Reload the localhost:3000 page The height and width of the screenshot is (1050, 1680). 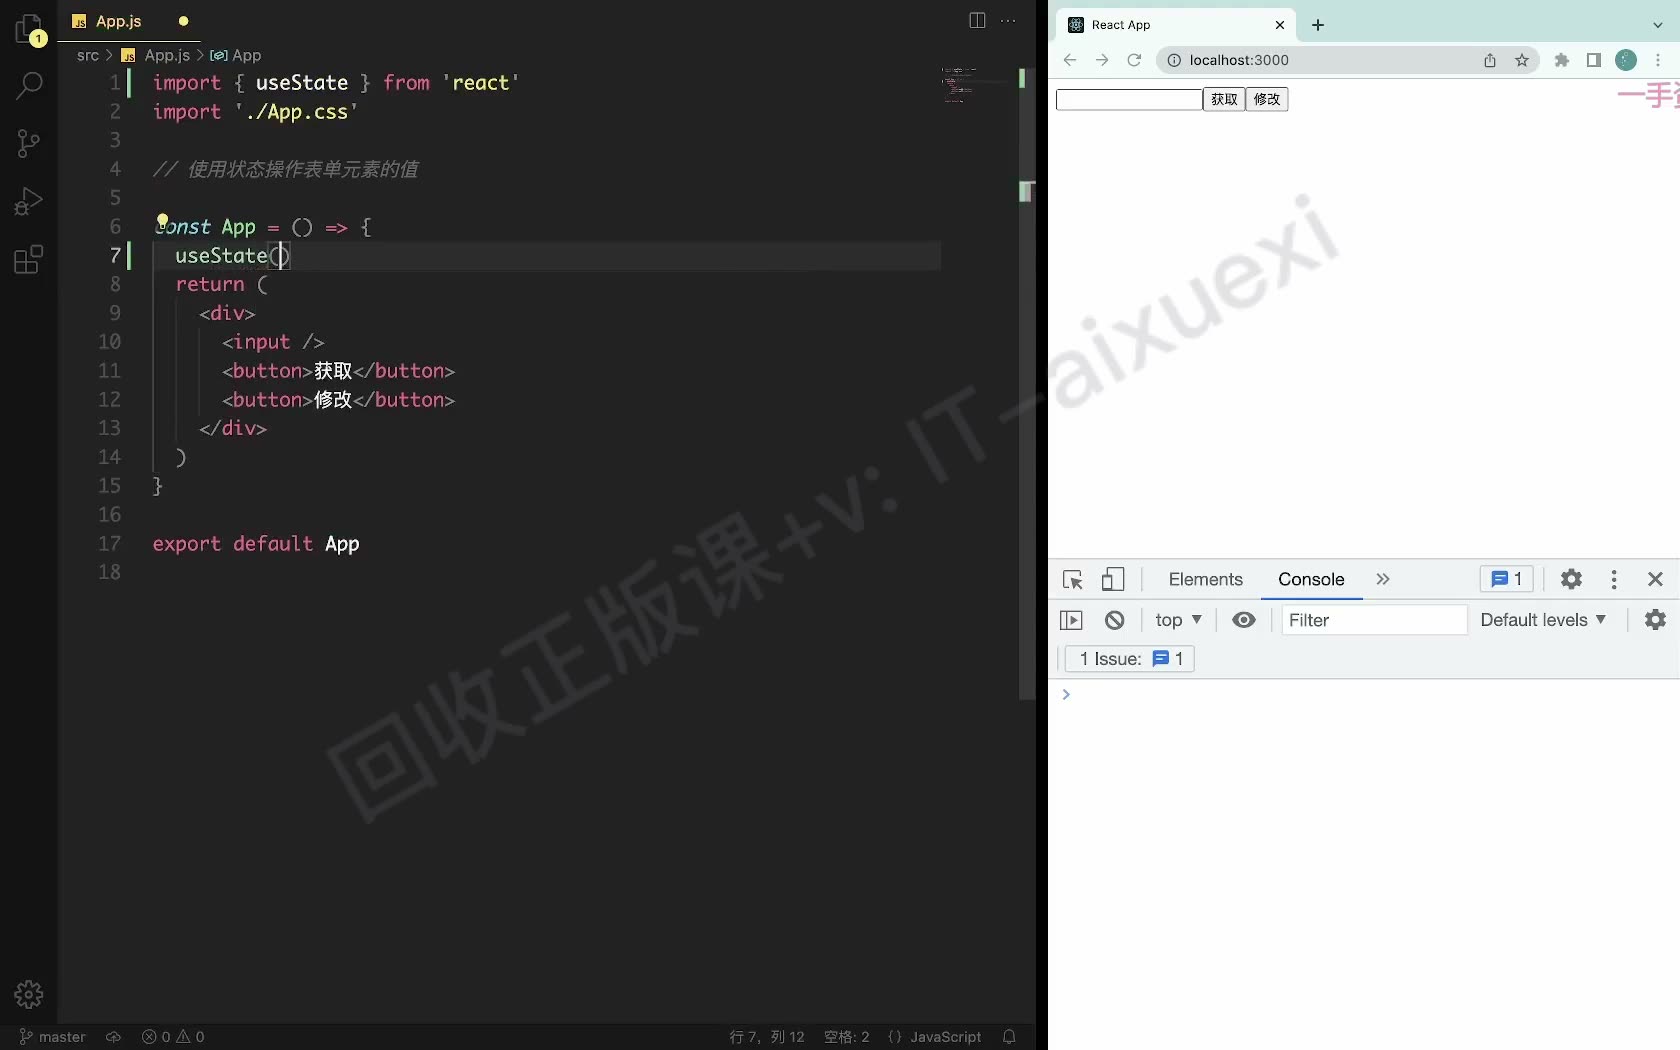pos(1134,60)
